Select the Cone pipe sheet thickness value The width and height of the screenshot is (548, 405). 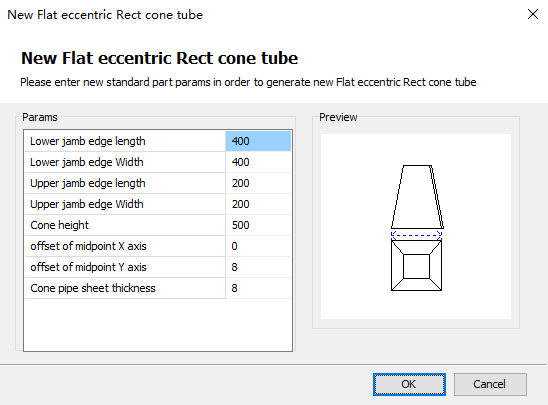(x=258, y=288)
